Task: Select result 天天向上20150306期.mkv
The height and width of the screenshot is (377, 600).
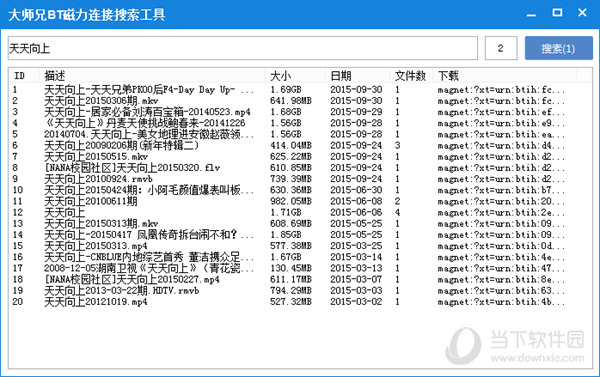Action: (101, 101)
